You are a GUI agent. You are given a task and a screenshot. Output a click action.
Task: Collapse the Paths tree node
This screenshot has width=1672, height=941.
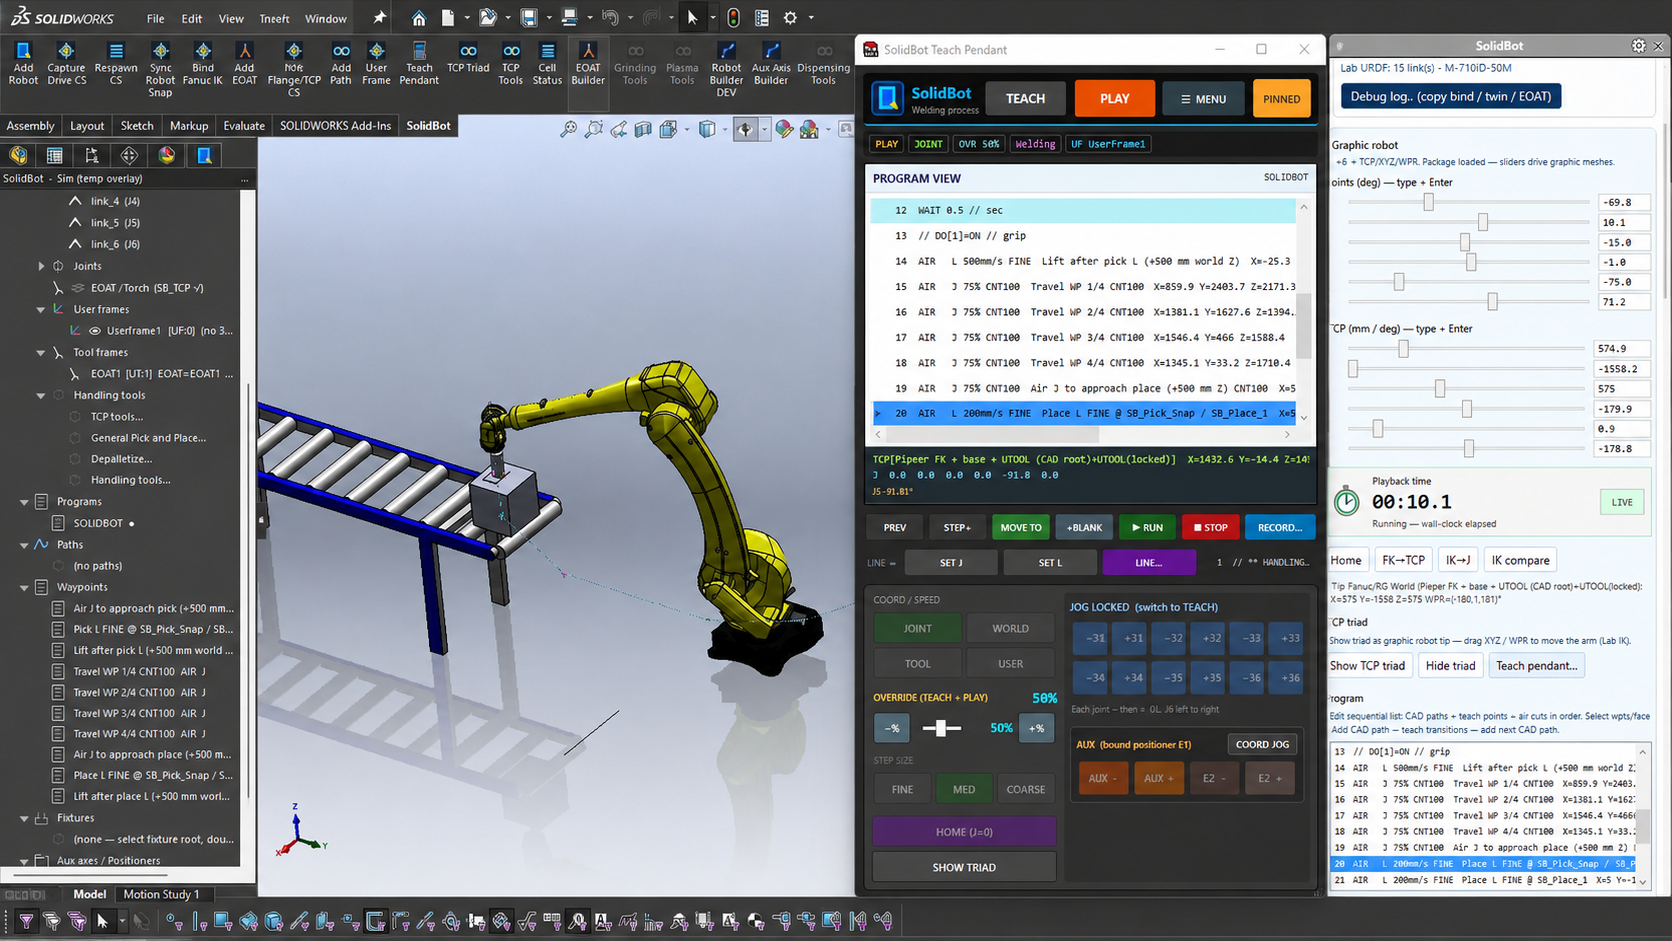pos(24,545)
